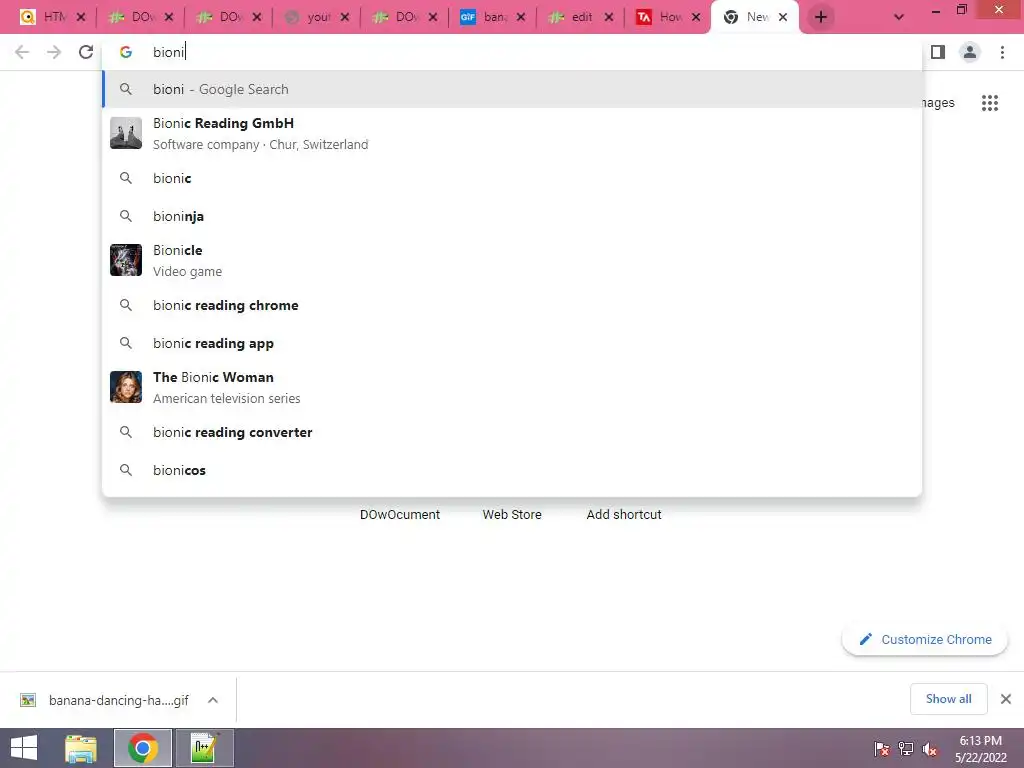The image size is (1024, 768).
Task: Expand download item options chevron
Action: pyautogui.click(x=213, y=700)
